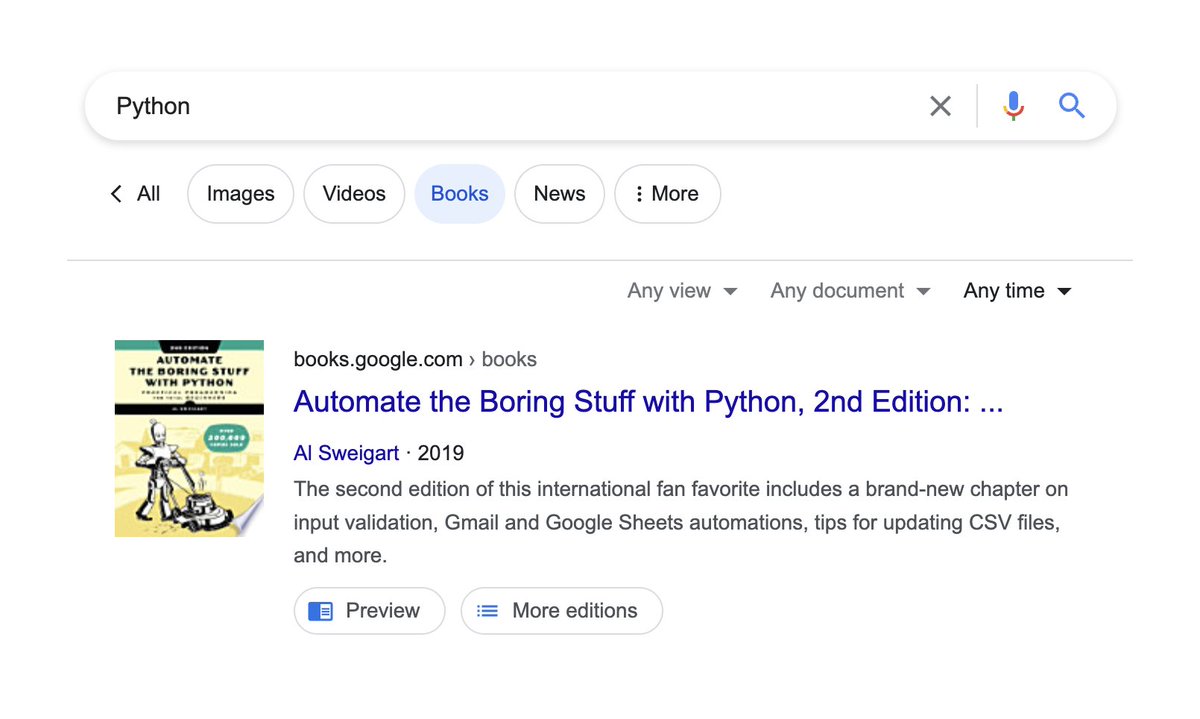Go back to the All results tab
This screenshot has width=1200, height=719.
tap(135, 194)
